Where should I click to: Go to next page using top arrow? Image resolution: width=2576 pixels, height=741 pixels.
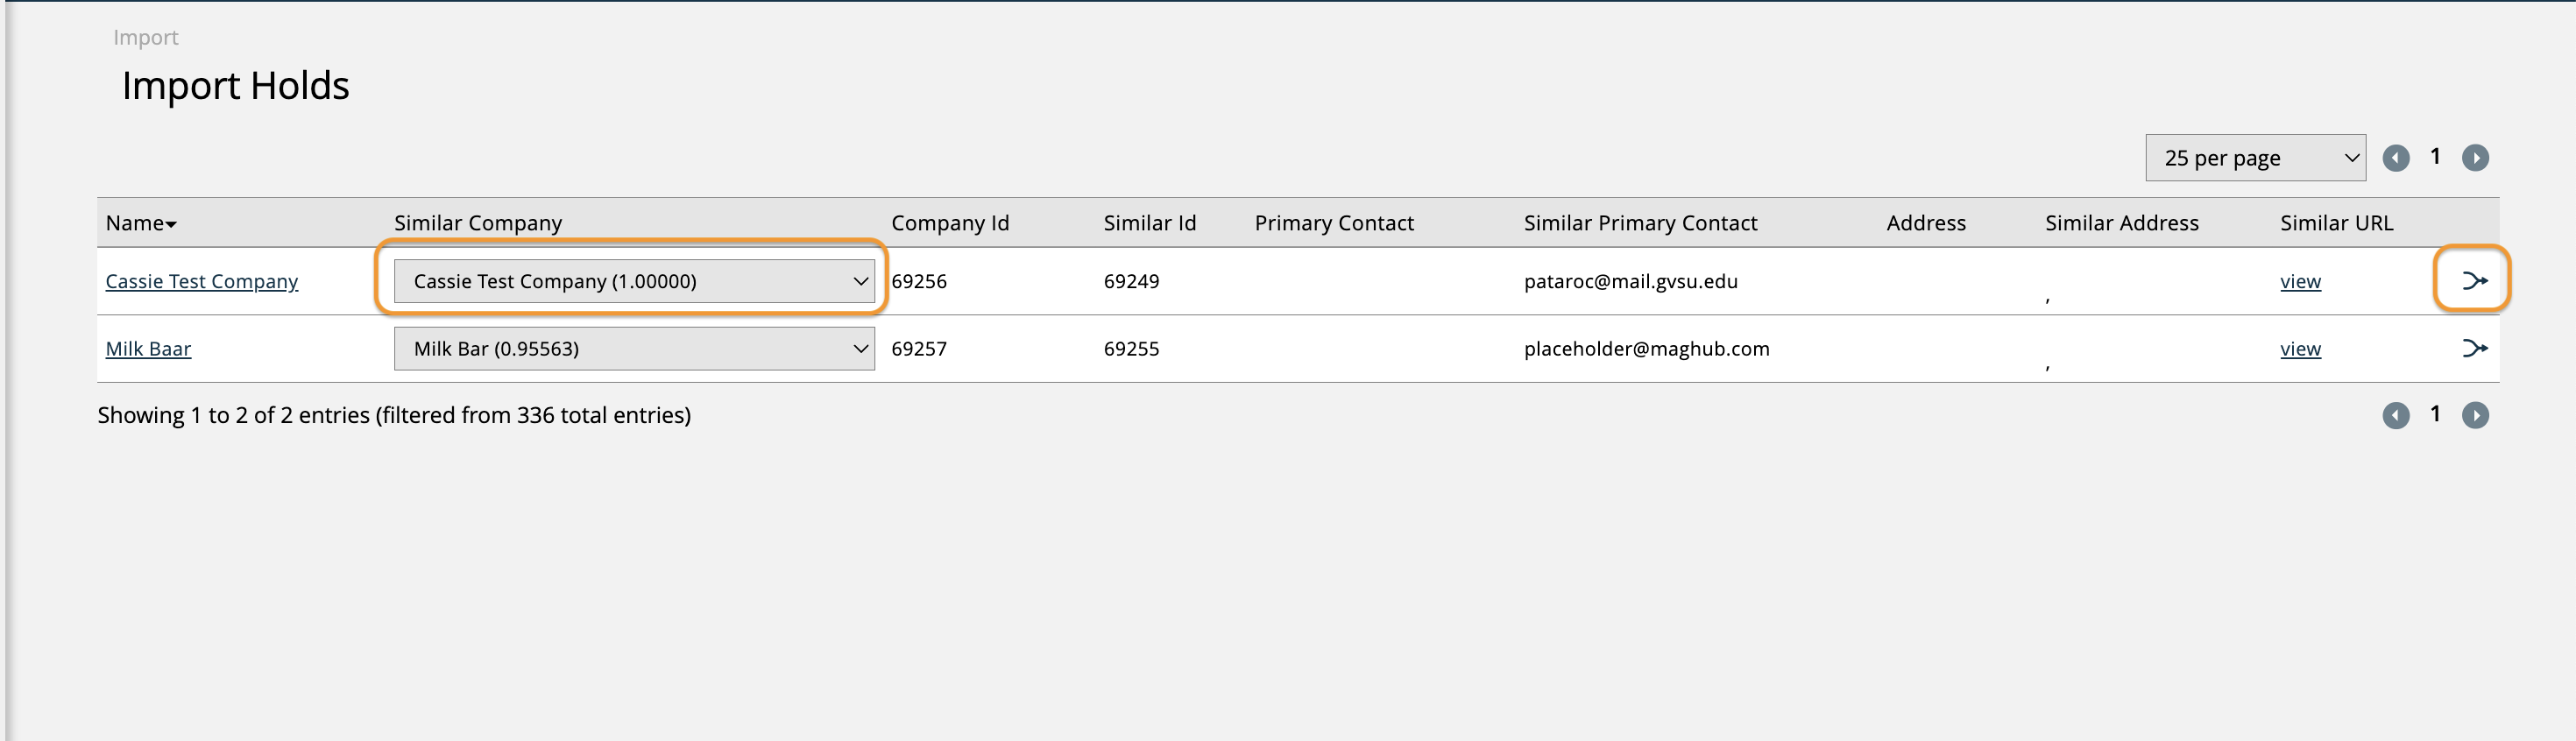pyautogui.click(x=2474, y=158)
